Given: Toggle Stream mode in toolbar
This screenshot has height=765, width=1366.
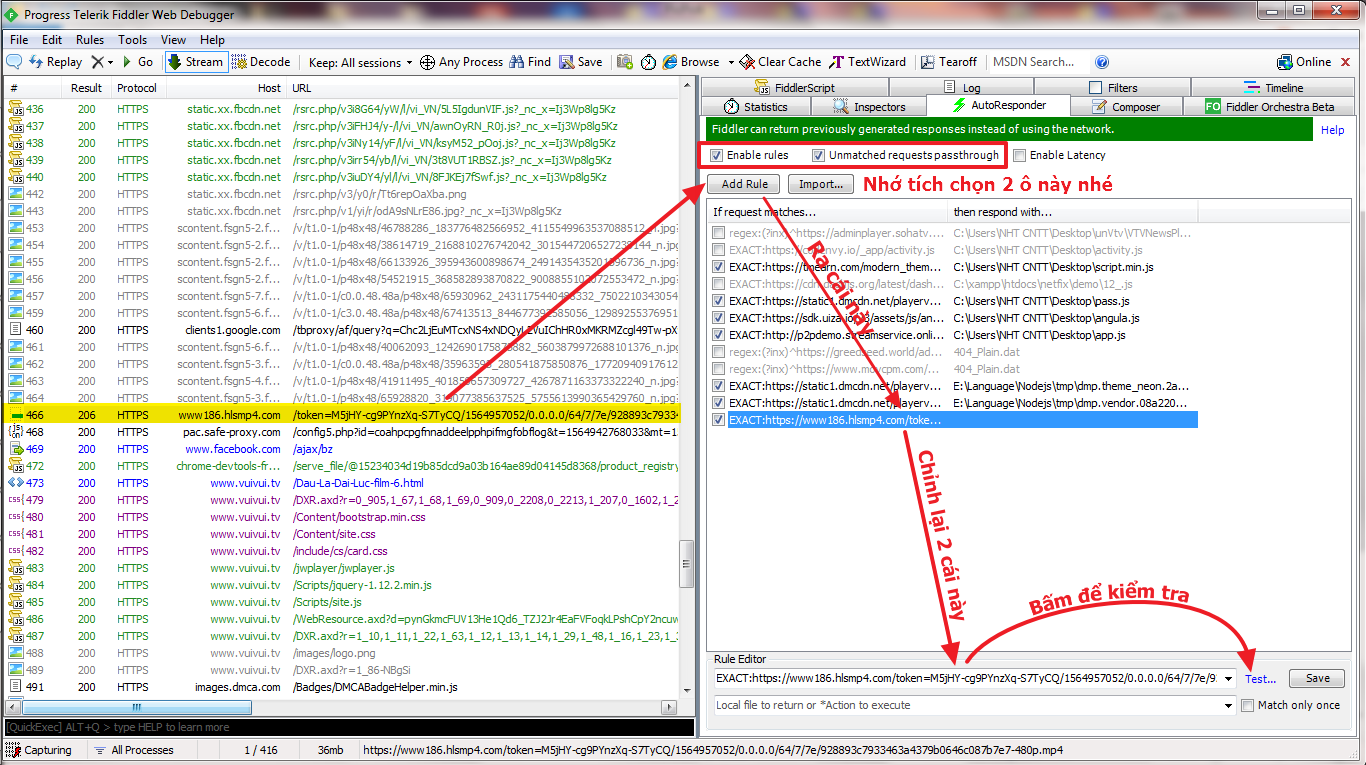Looking at the screenshot, I should pos(196,62).
